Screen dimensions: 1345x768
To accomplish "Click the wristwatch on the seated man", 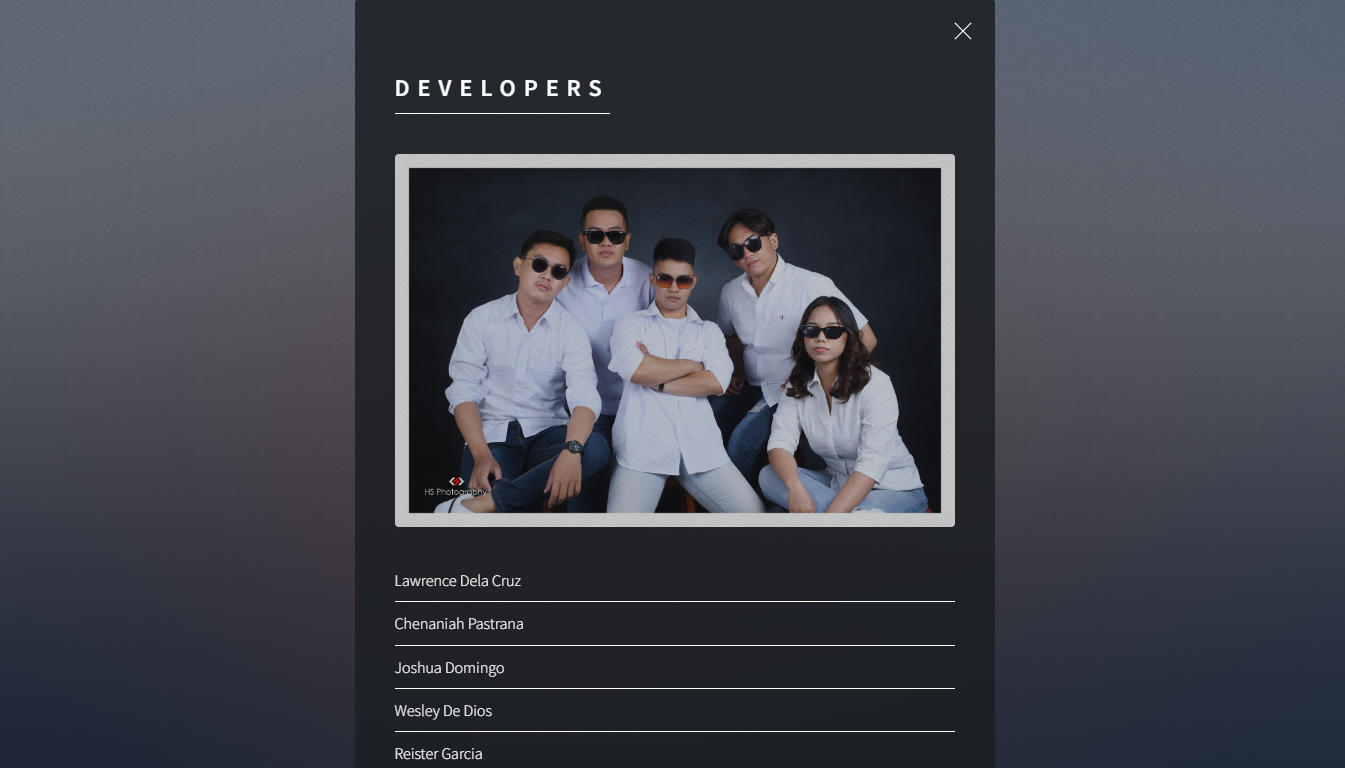I will click(x=573, y=447).
